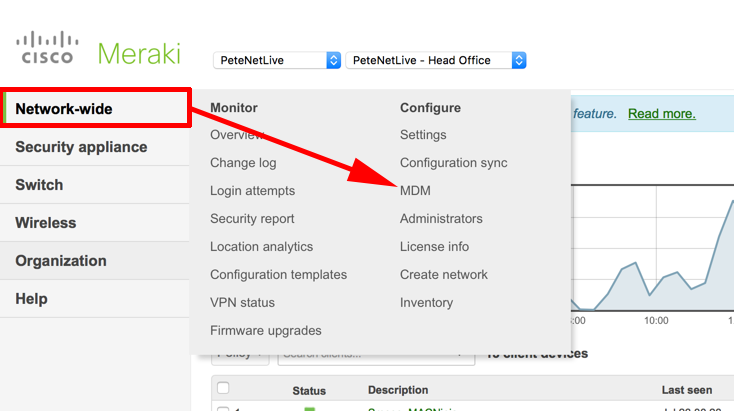The height and width of the screenshot is (411, 734).
Task: Sort clients by Last seen column
Action: (687, 390)
